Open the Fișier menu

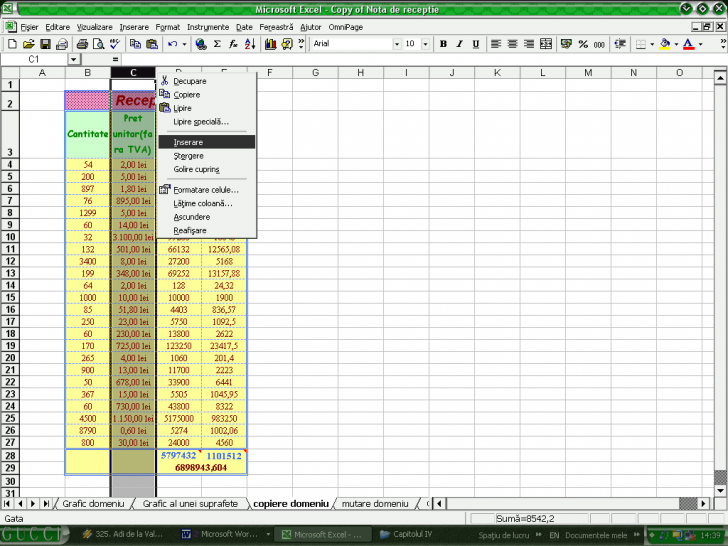(29, 27)
